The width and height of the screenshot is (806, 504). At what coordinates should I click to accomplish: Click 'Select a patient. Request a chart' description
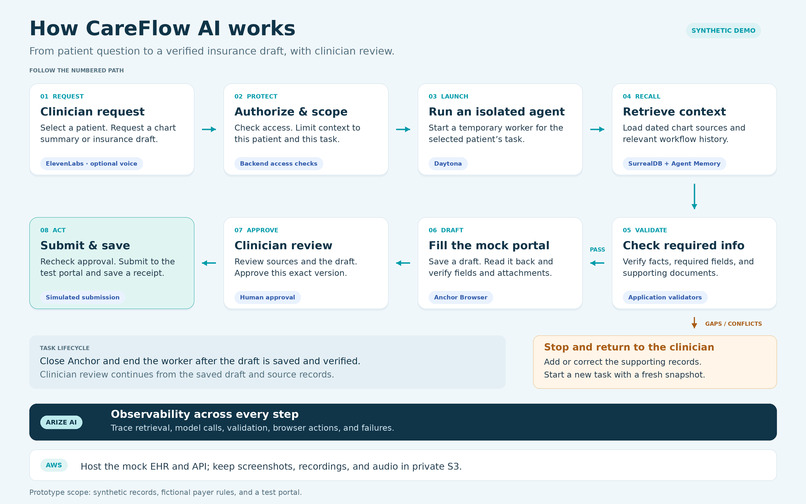(x=108, y=133)
